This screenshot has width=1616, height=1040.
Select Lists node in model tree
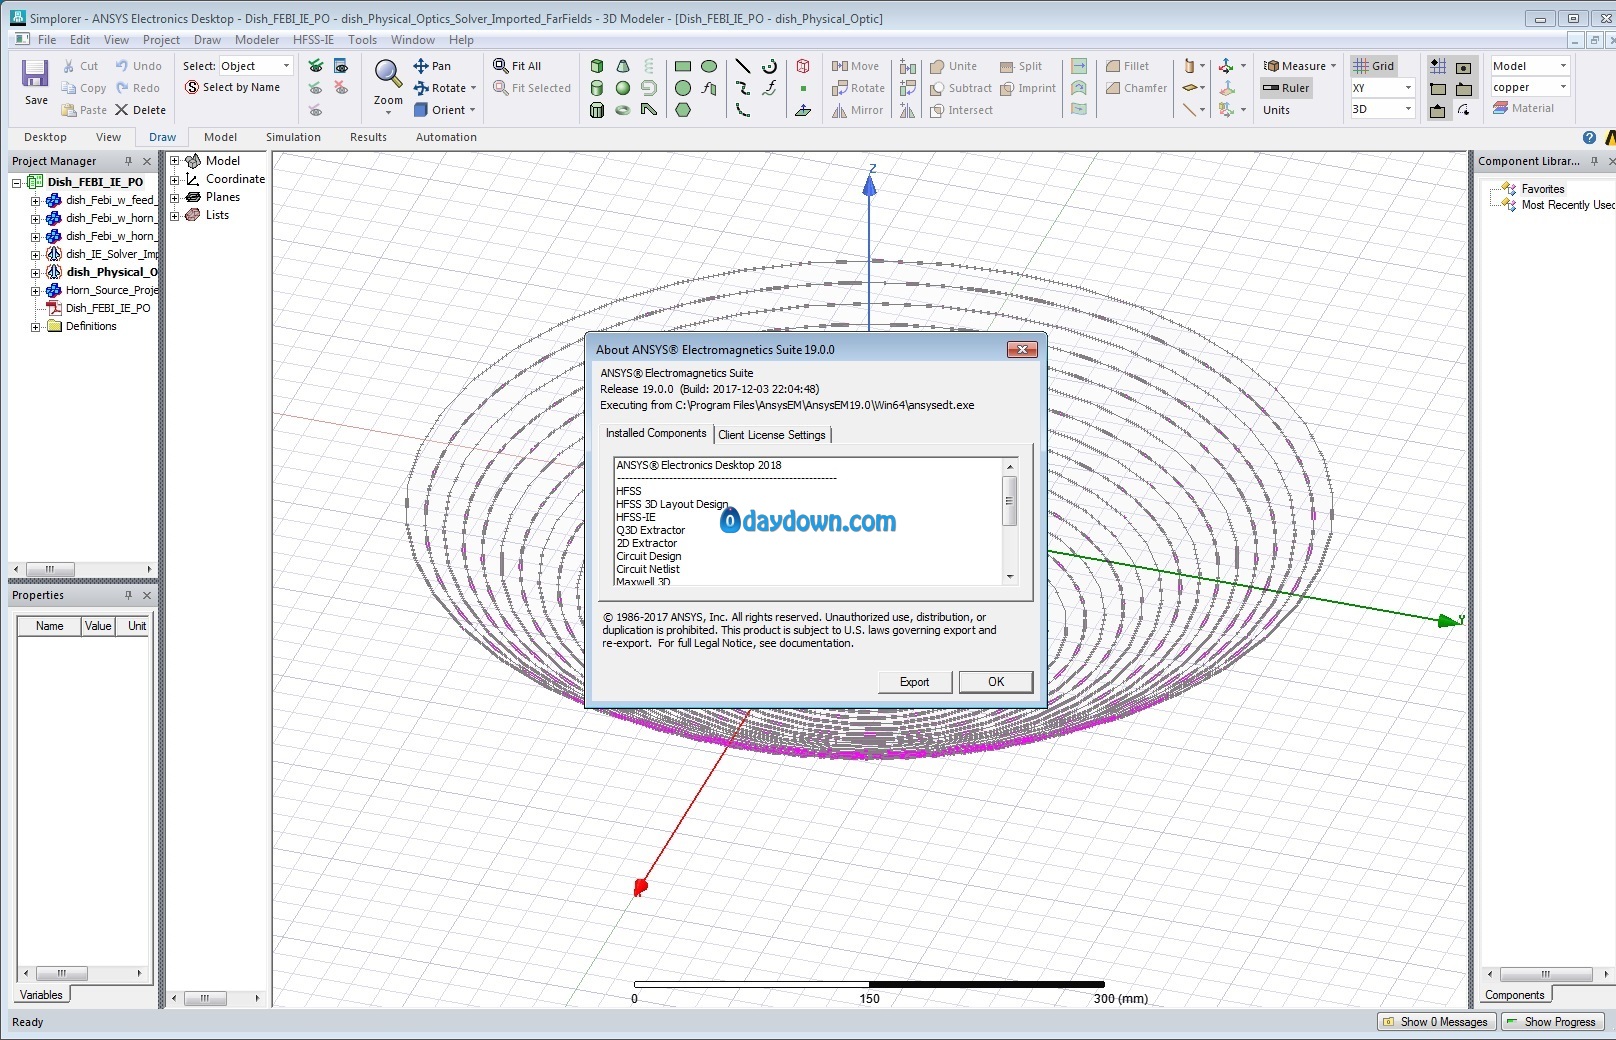tap(217, 215)
